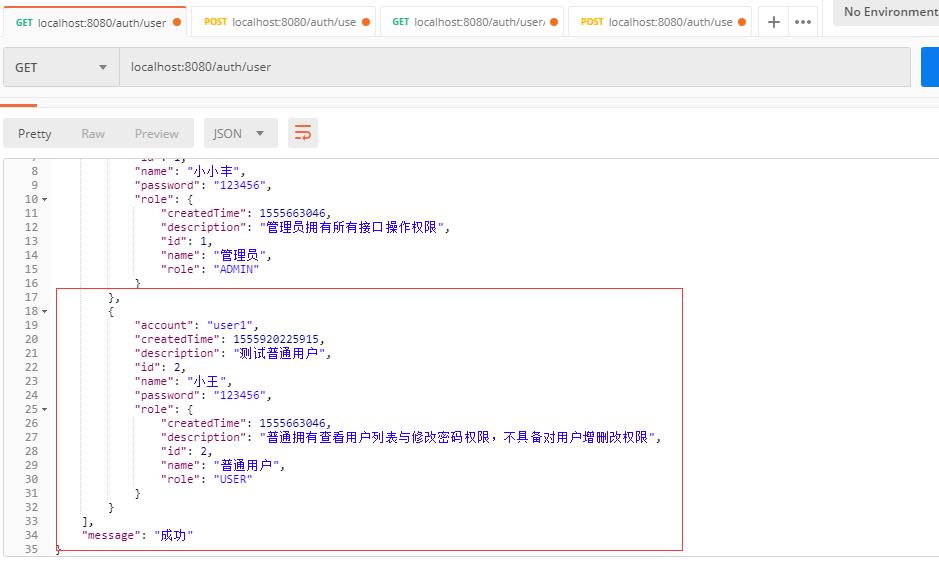
Task: Select the Preview view mode
Action: (157, 134)
